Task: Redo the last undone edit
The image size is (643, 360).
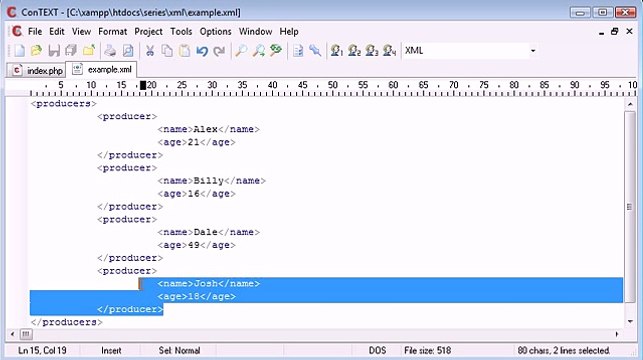Action: click(x=219, y=51)
